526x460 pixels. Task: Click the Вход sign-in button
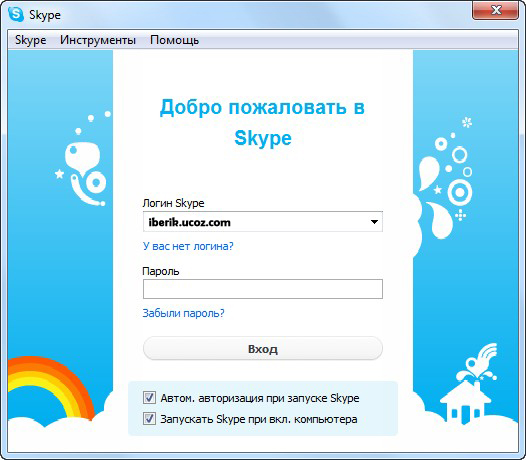[x=263, y=349]
